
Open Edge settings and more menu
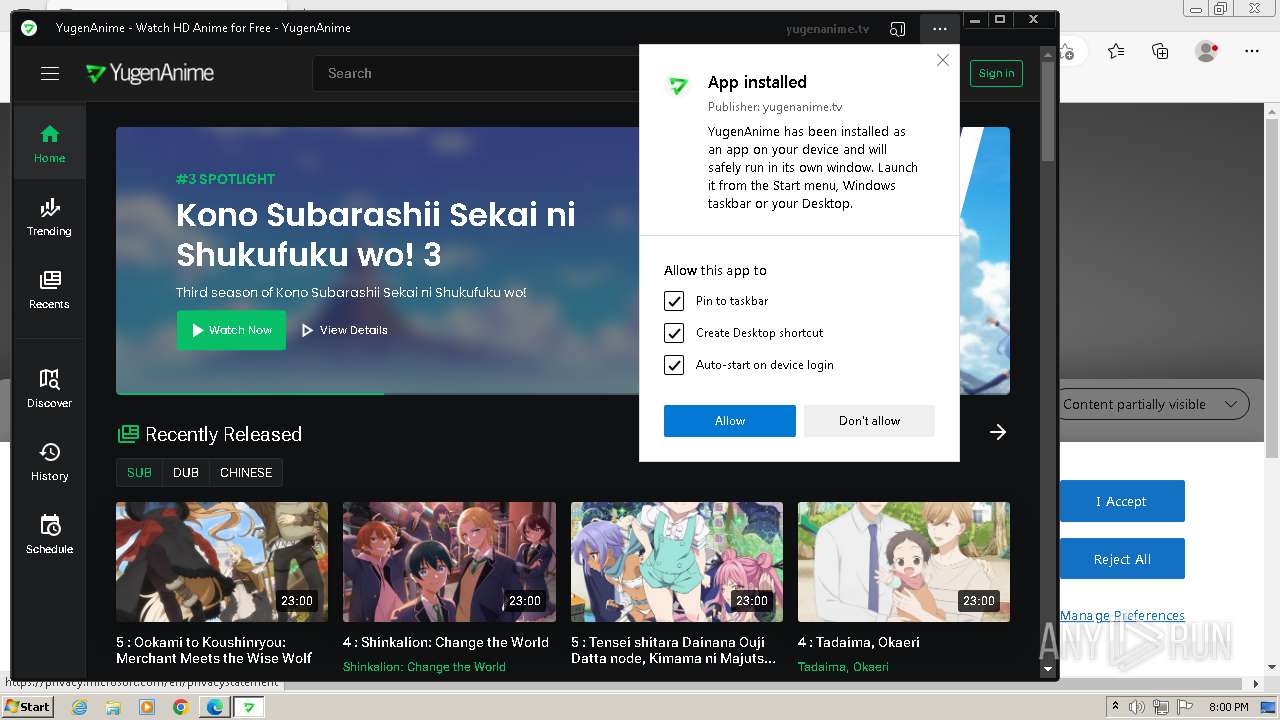pos(1252,51)
